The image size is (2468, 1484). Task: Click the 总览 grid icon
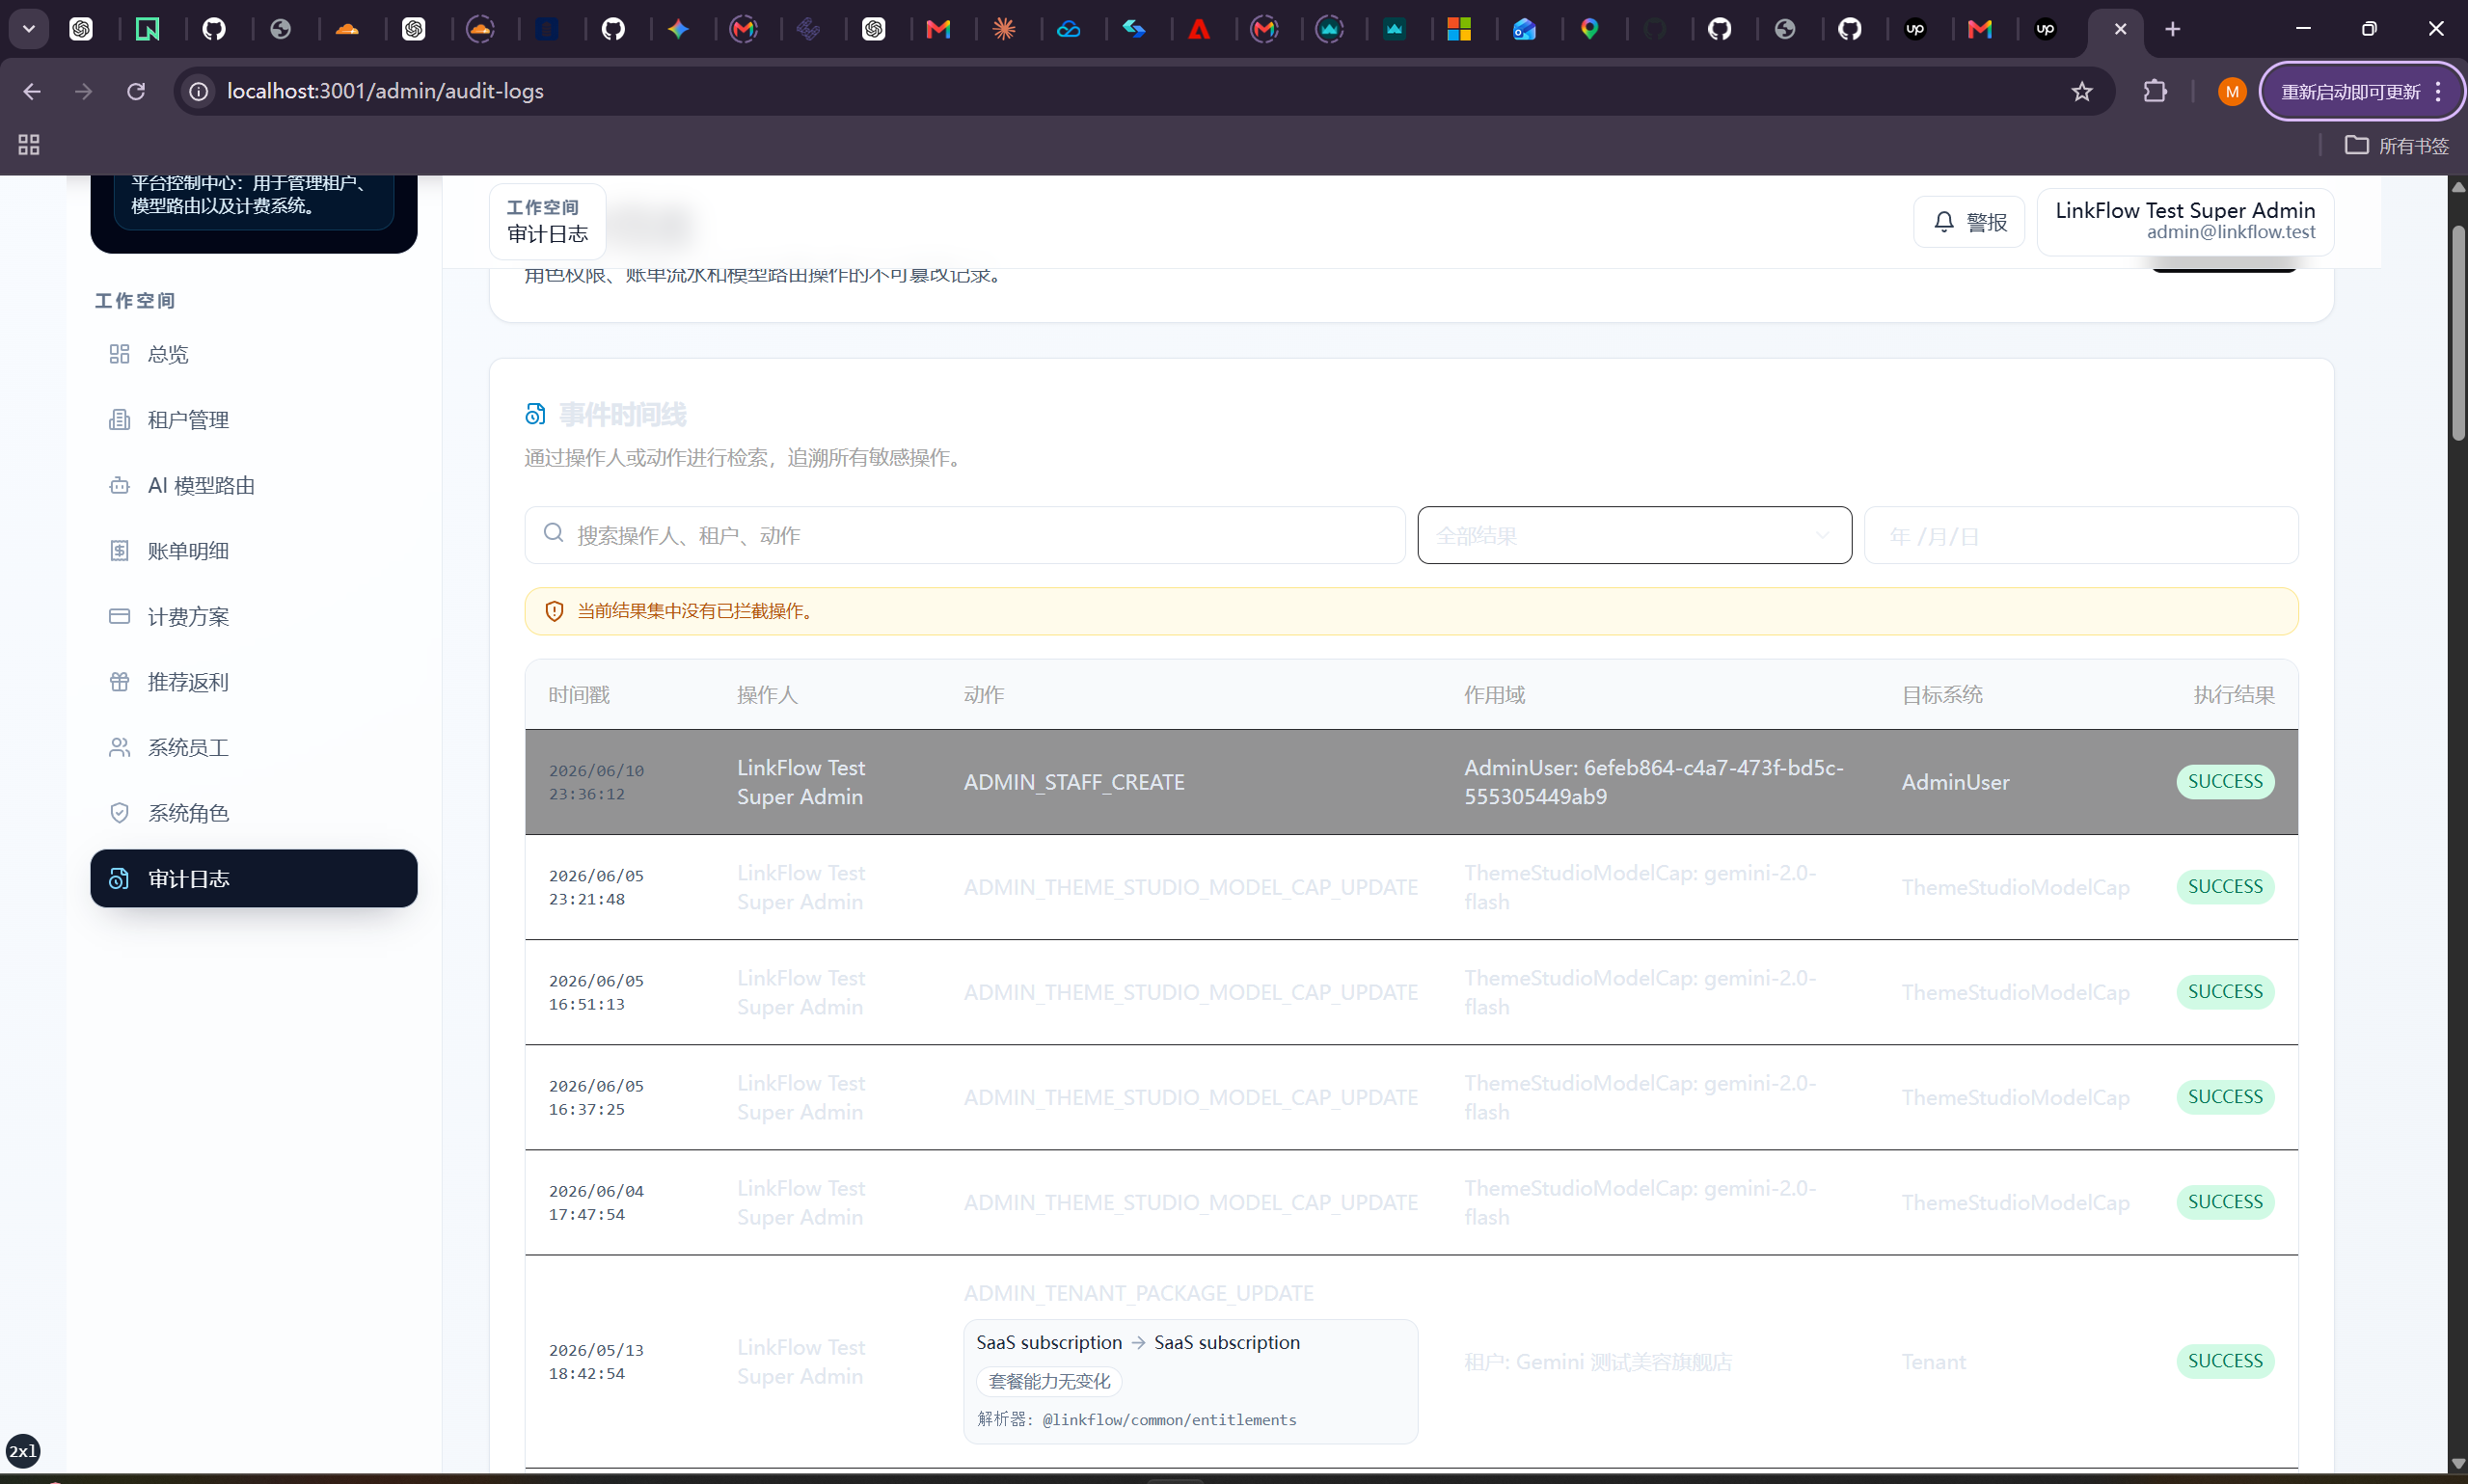coord(119,354)
